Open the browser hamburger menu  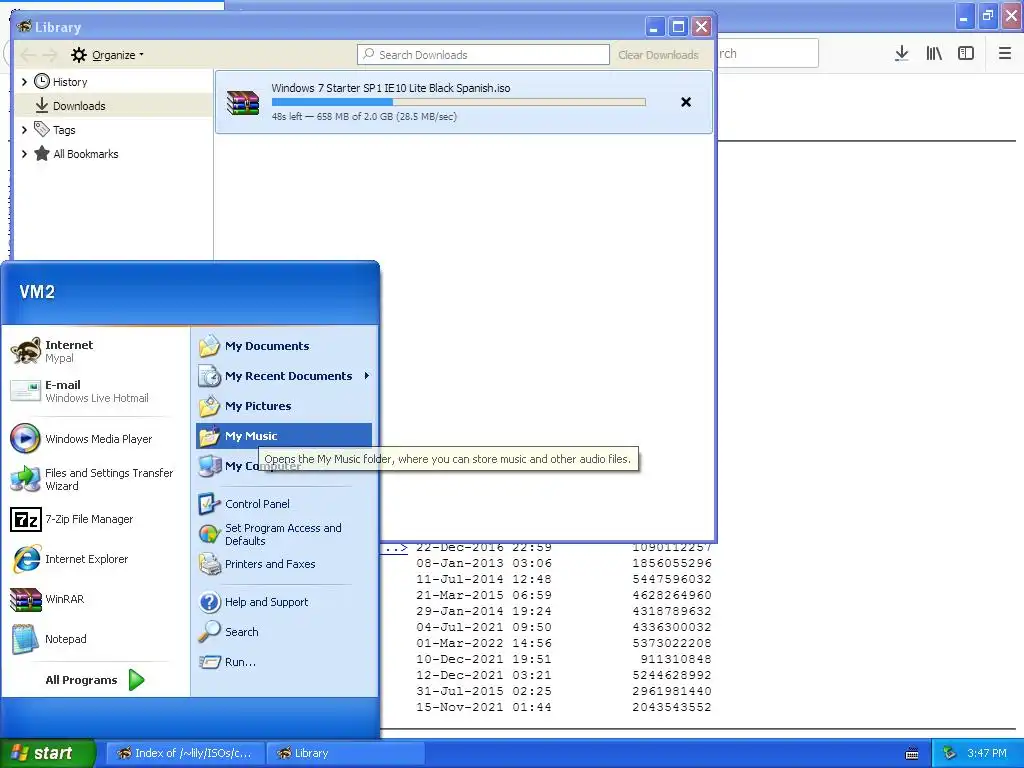[x=1004, y=54]
